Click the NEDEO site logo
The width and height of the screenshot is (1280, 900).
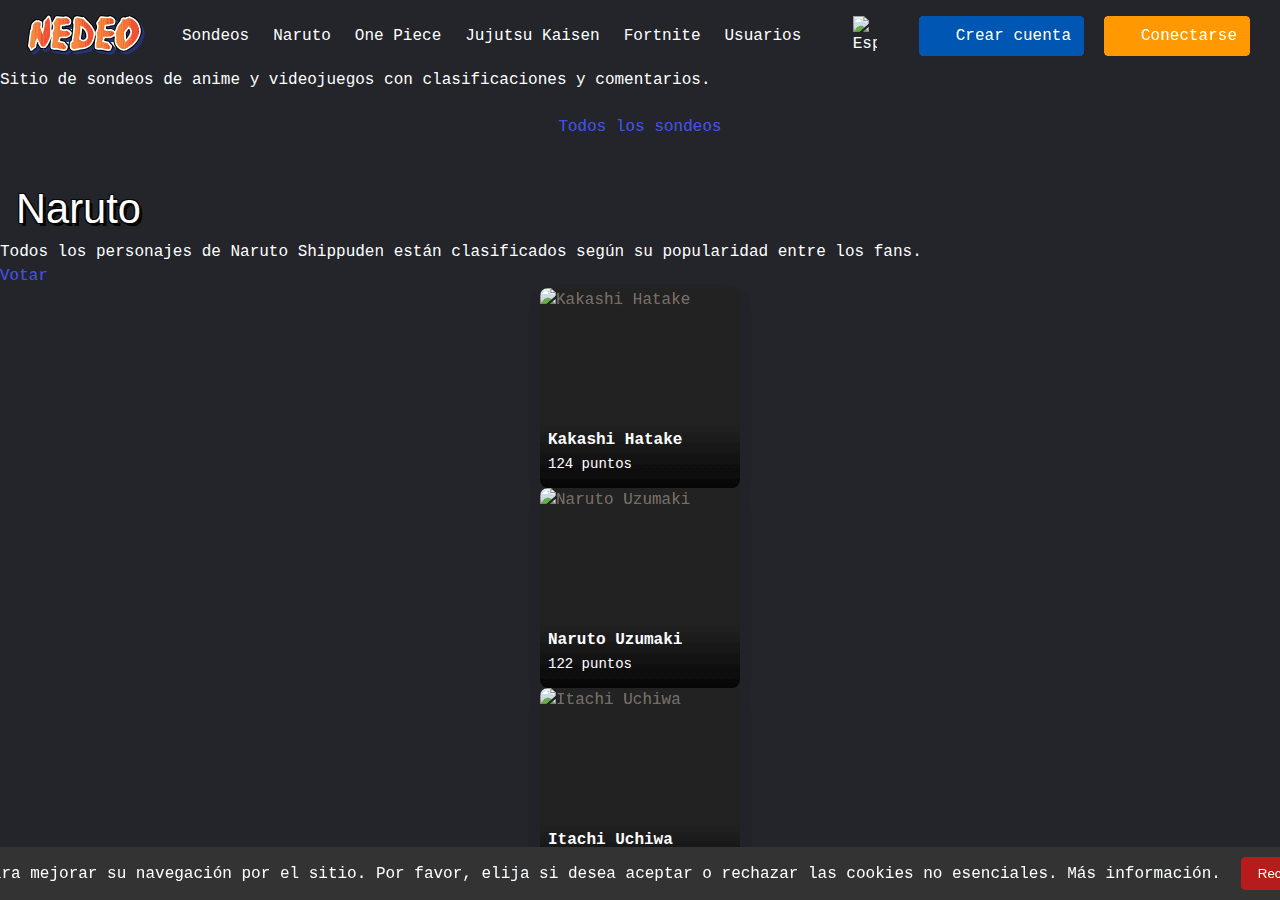coord(85,35)
